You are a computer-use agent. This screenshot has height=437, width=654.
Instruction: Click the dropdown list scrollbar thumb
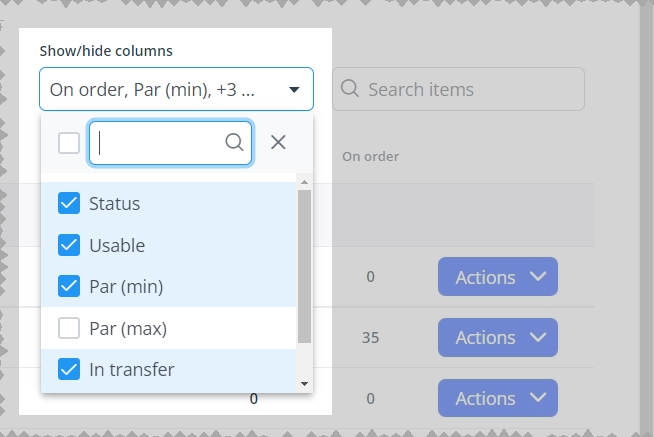coord(304,266)
